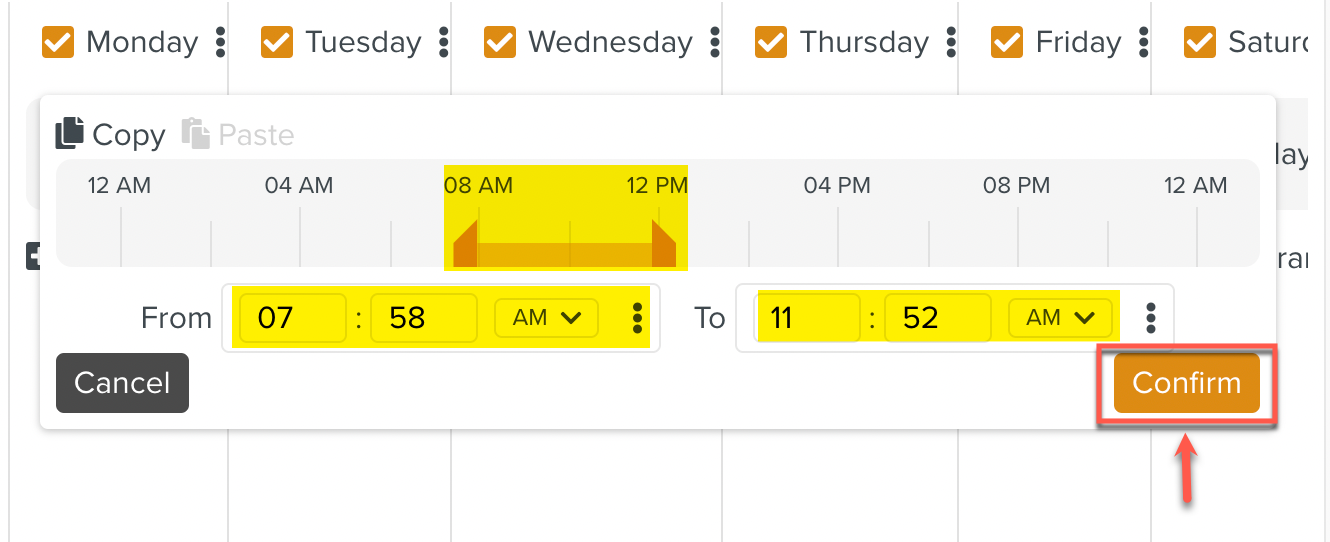
Task: Click the left handle of time range slider
Action: [x=465, y=246]
